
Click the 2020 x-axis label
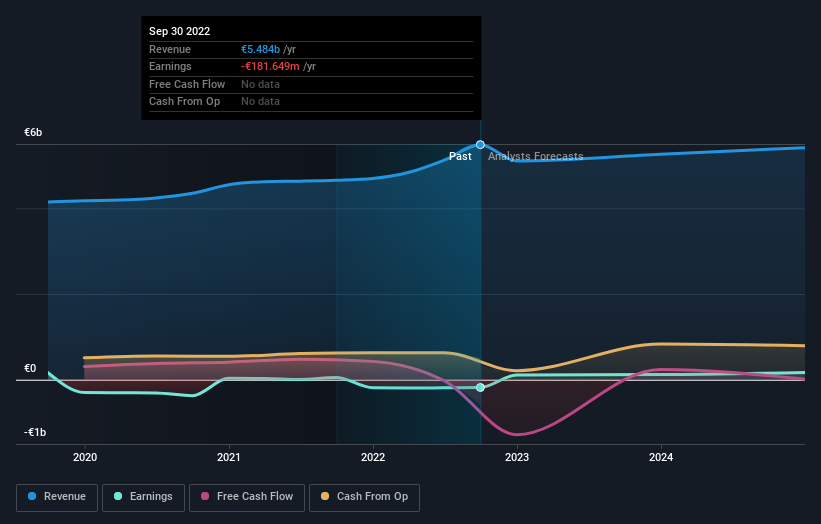click(85, 457)
